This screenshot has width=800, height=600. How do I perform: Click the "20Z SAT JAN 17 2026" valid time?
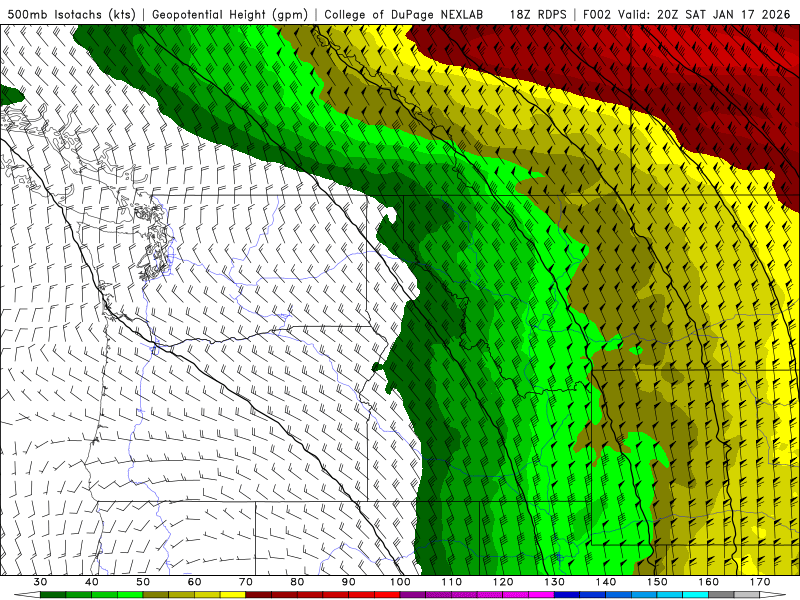point(723,14)
